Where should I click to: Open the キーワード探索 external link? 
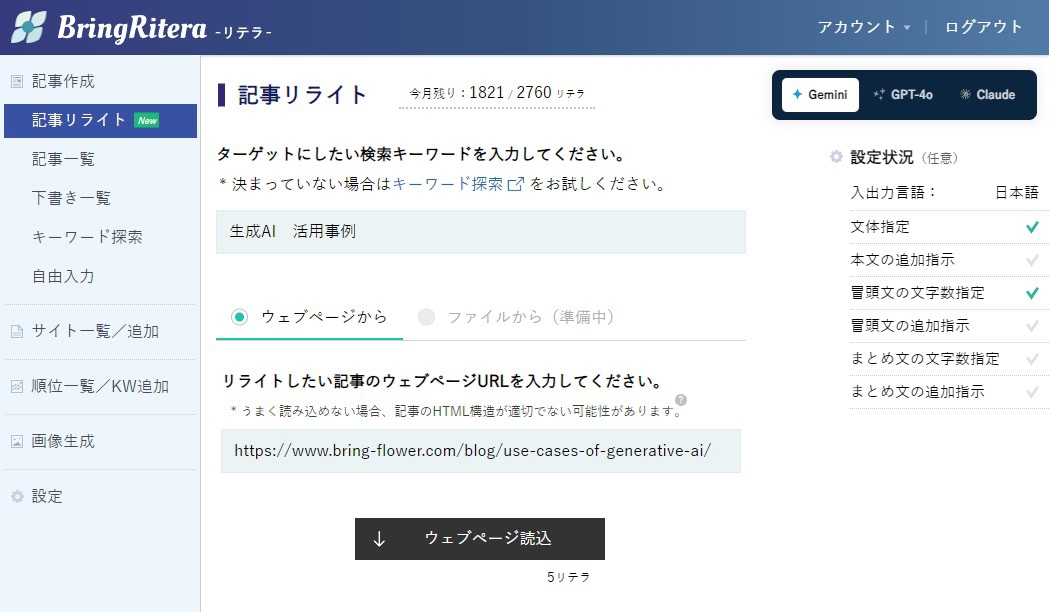(457, 184)
